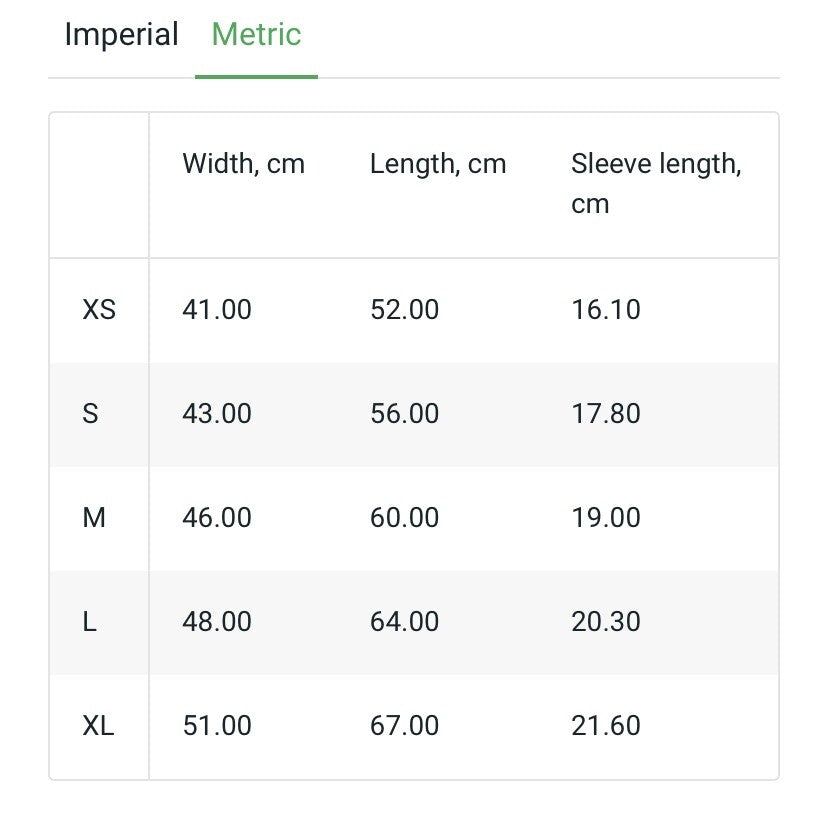Click the M width value 46.00
Screen dimensions: 822x813
[217, 518]
